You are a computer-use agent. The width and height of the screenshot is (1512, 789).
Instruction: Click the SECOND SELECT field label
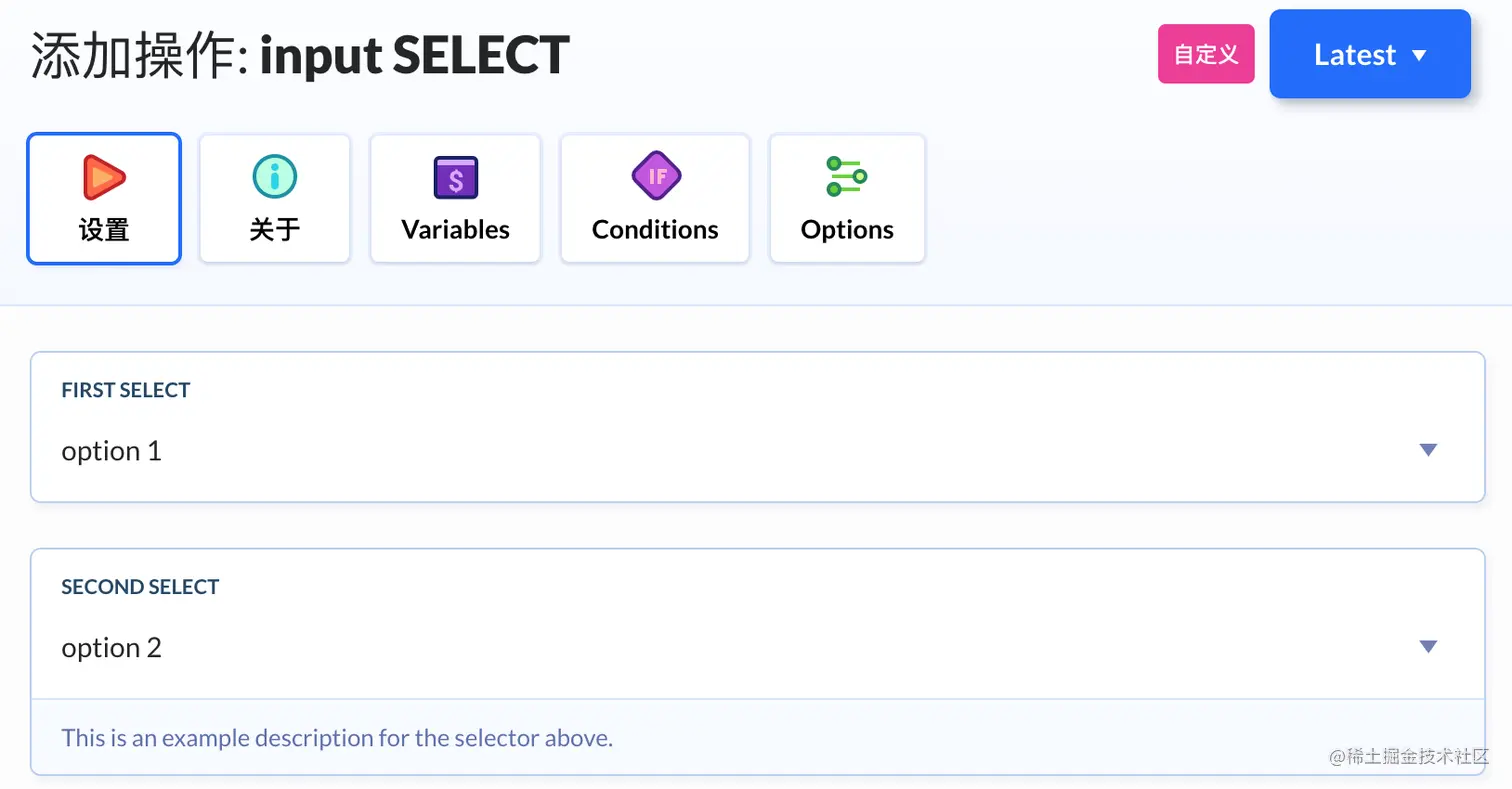click(x=140, y=587)
